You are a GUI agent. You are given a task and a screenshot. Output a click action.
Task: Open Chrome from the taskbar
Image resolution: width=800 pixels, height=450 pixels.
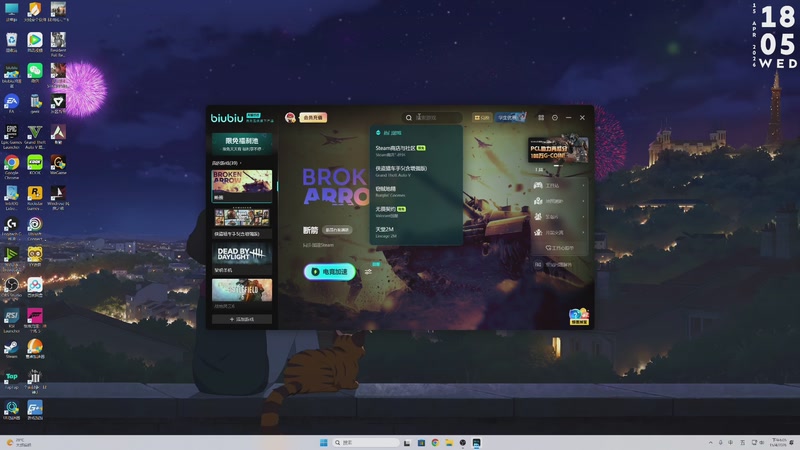pos(435,443)
